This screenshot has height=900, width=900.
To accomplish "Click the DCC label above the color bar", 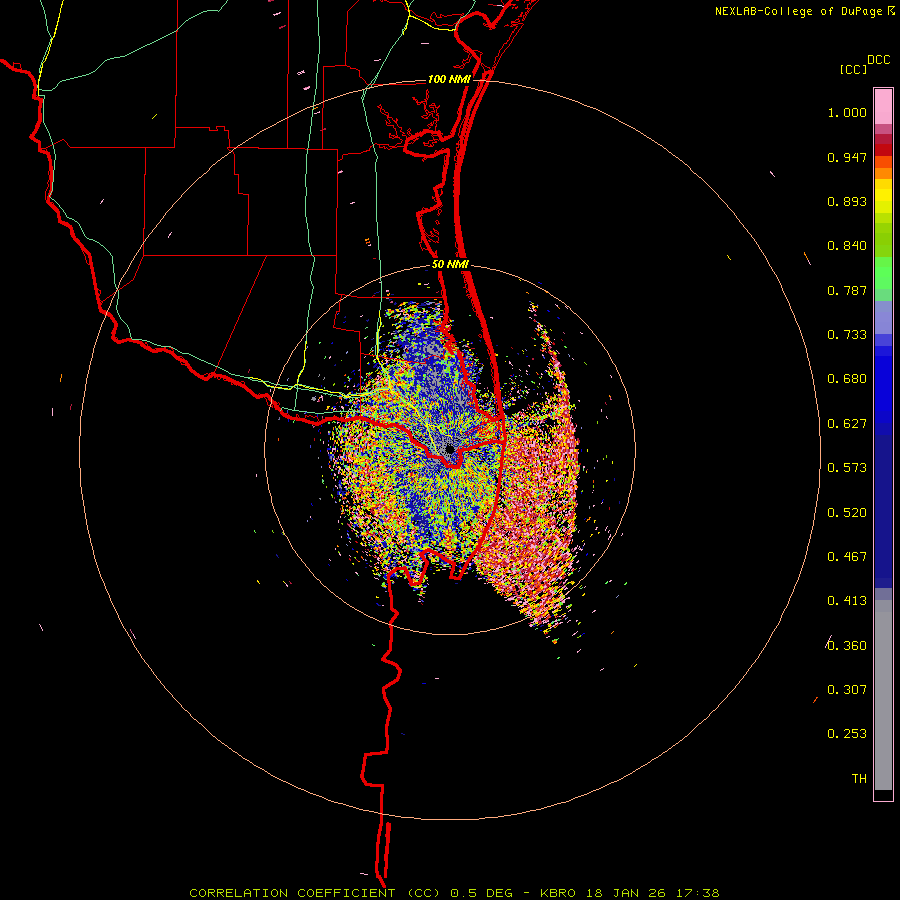I will point(878,60).
